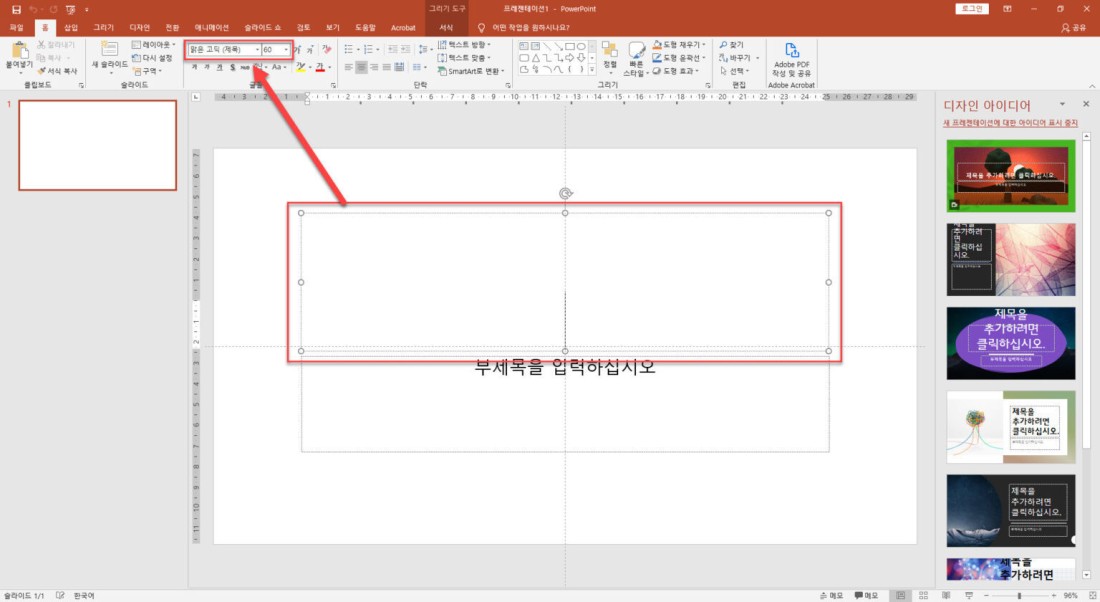The width and height of the screenshot is (1100, 602).
Task: Close the Design Ideas pane
Action: [1086, 104]
